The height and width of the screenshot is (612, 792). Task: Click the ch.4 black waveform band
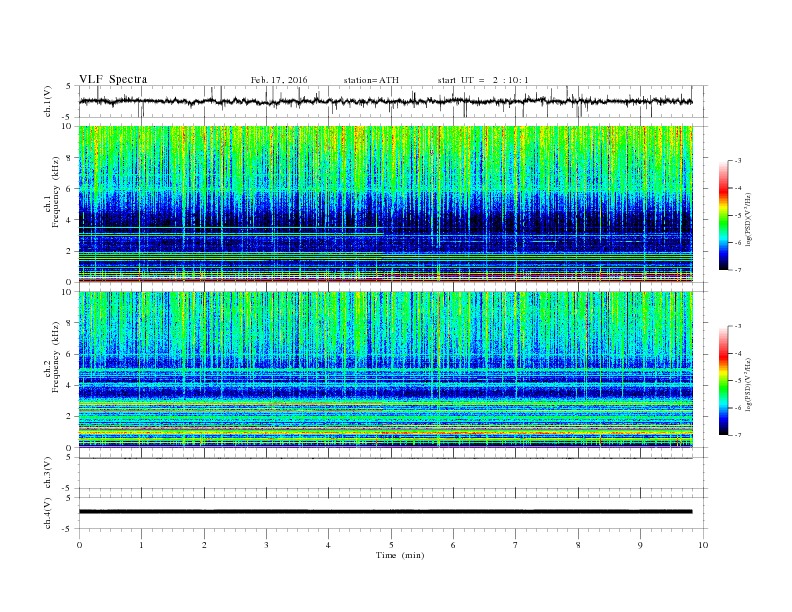385,512
